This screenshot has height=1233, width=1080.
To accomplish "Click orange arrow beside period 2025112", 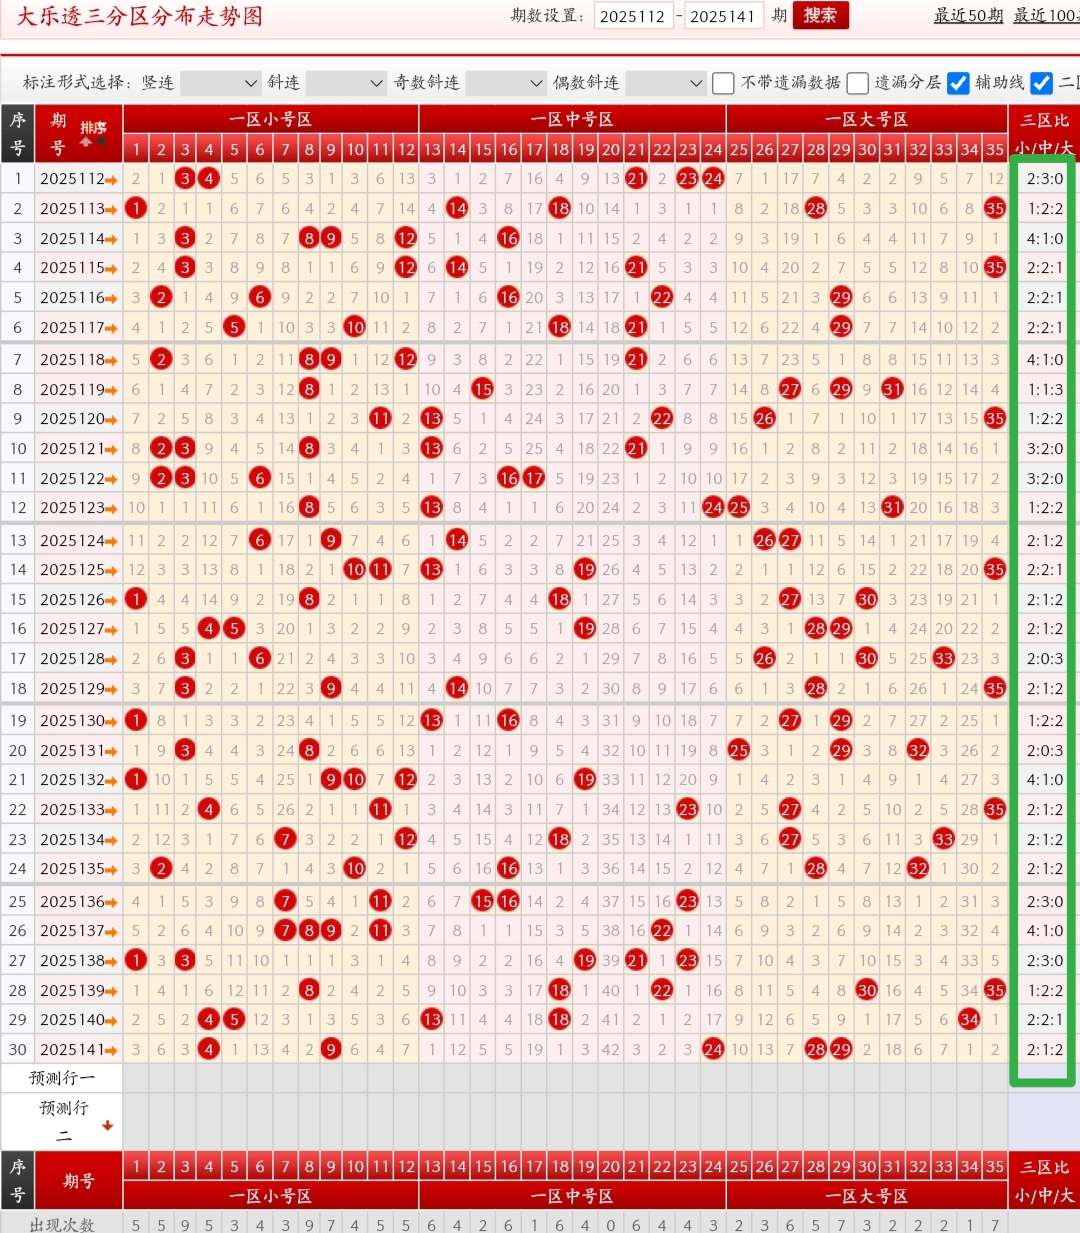I will 111,180.
